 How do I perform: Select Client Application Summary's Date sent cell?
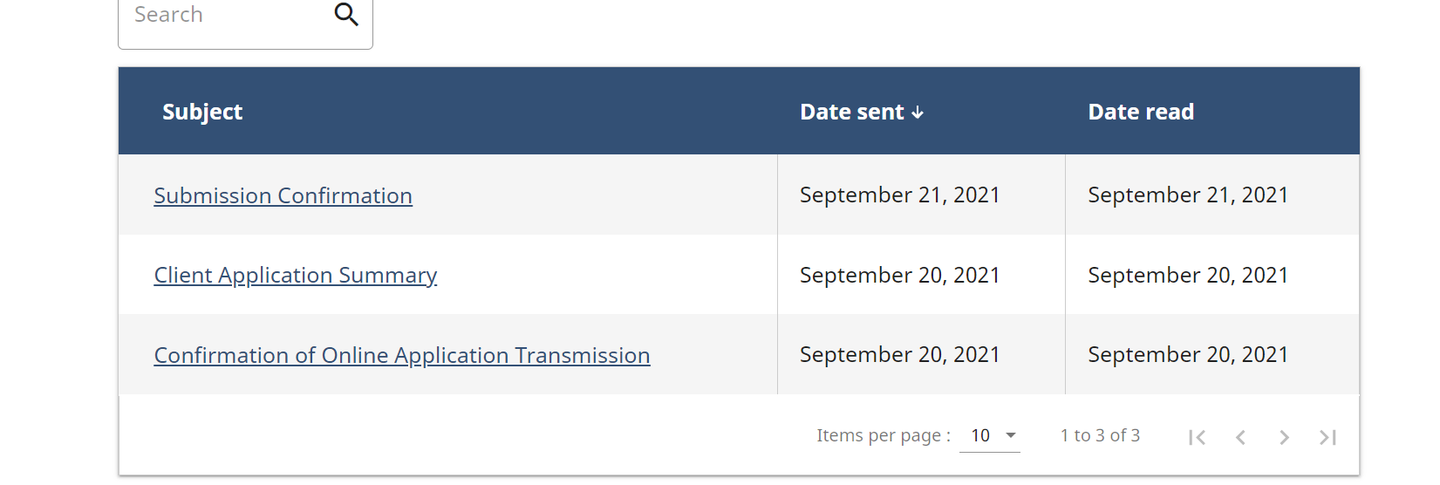(x=899, y=275)
